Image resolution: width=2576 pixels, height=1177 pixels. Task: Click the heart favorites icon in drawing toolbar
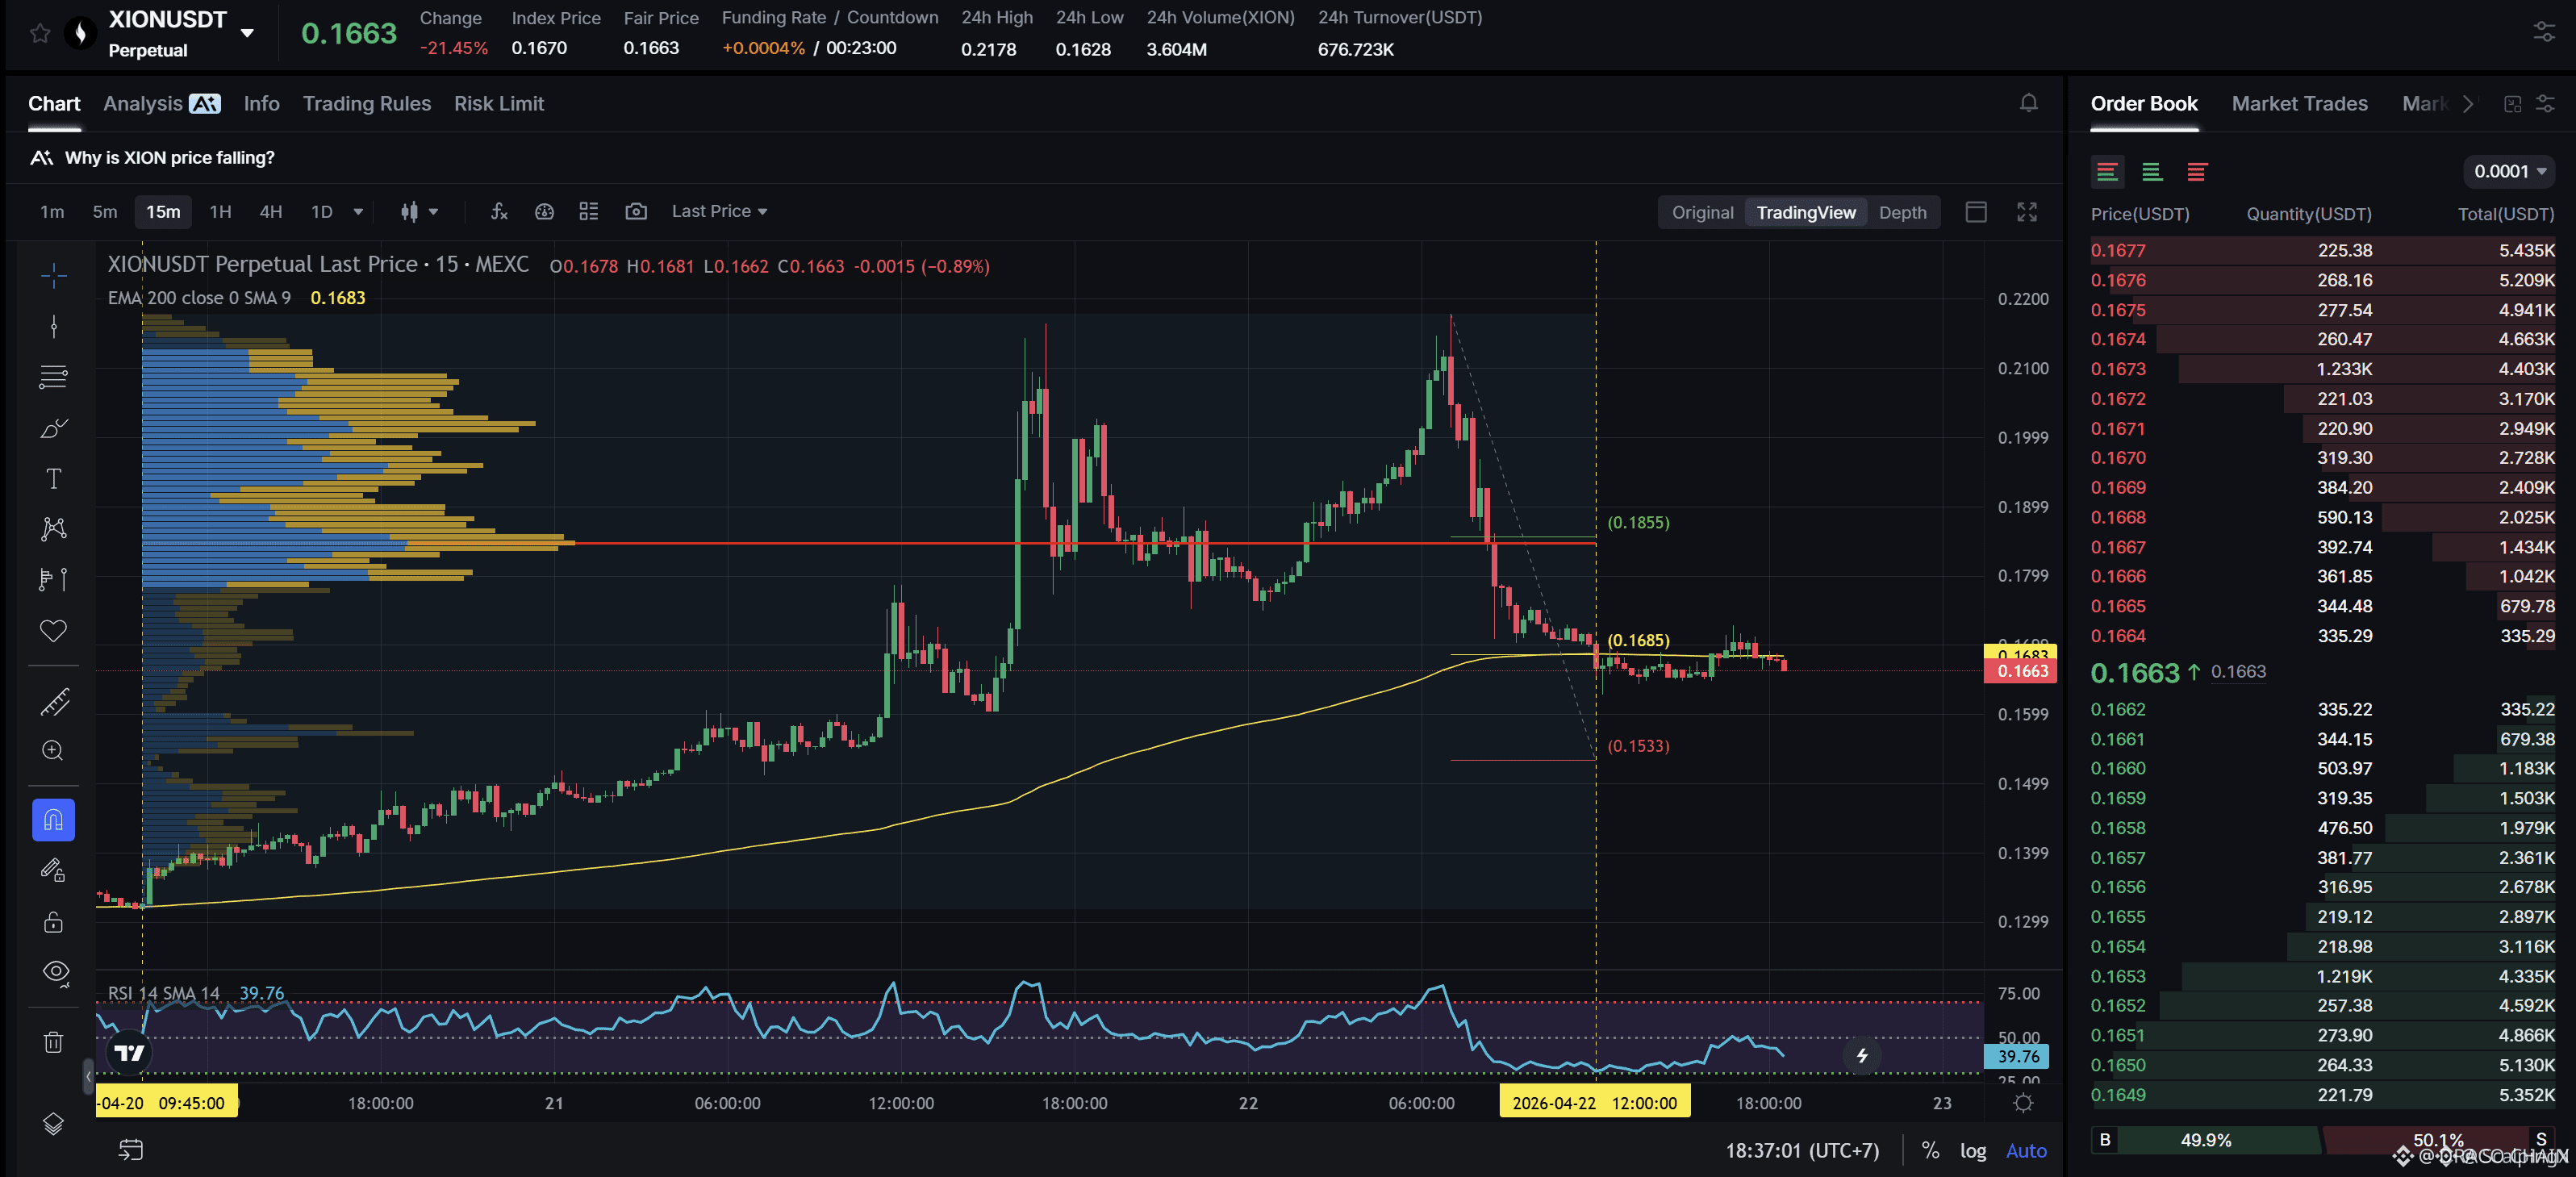tap(54, 631)
